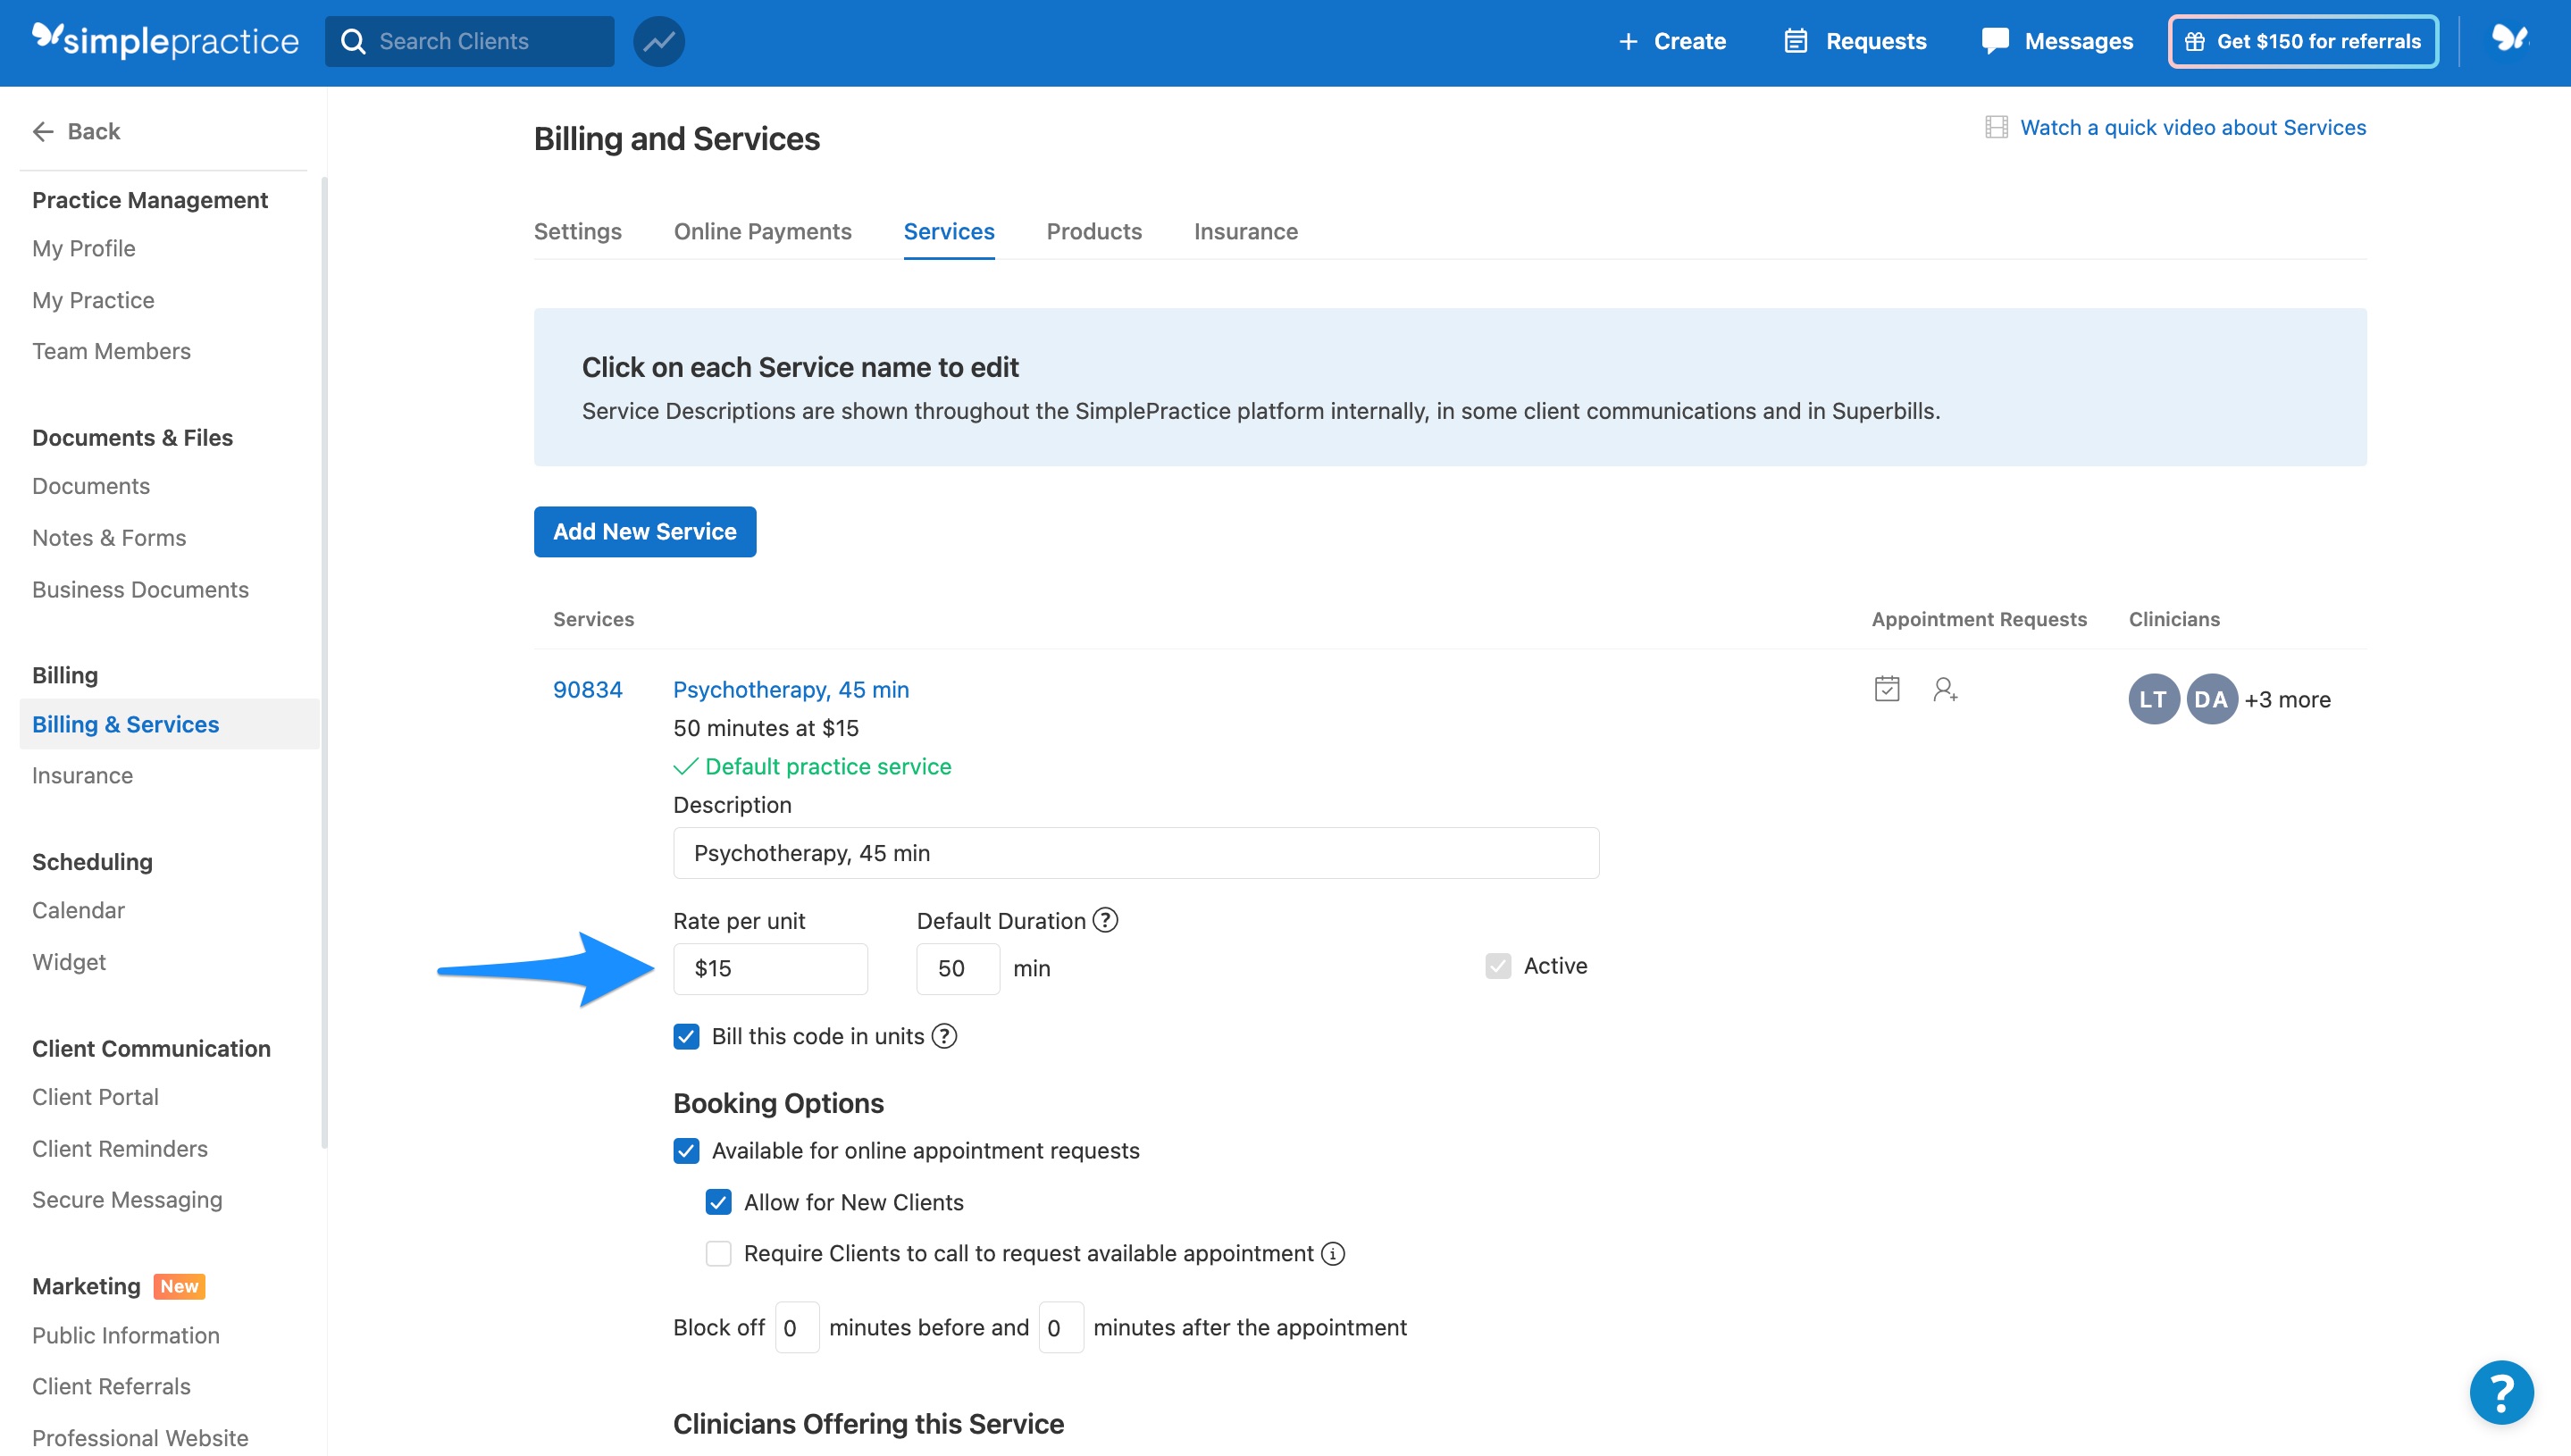
Task: Switch to the Products tab
Action: click(x=1094, y=231)
